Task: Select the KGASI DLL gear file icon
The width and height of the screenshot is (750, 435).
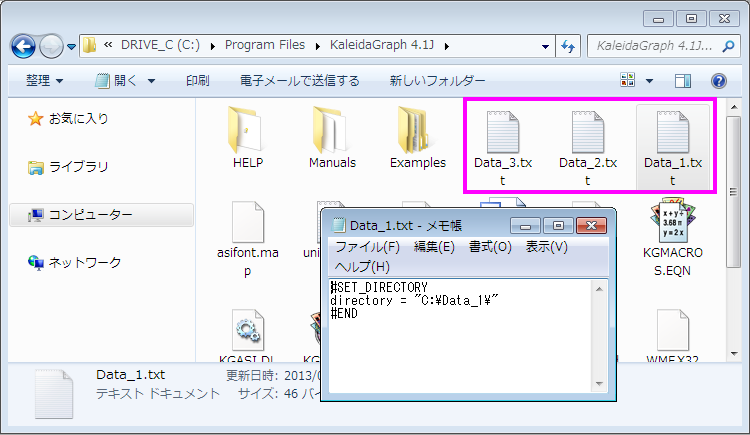Action: [248, 330]
